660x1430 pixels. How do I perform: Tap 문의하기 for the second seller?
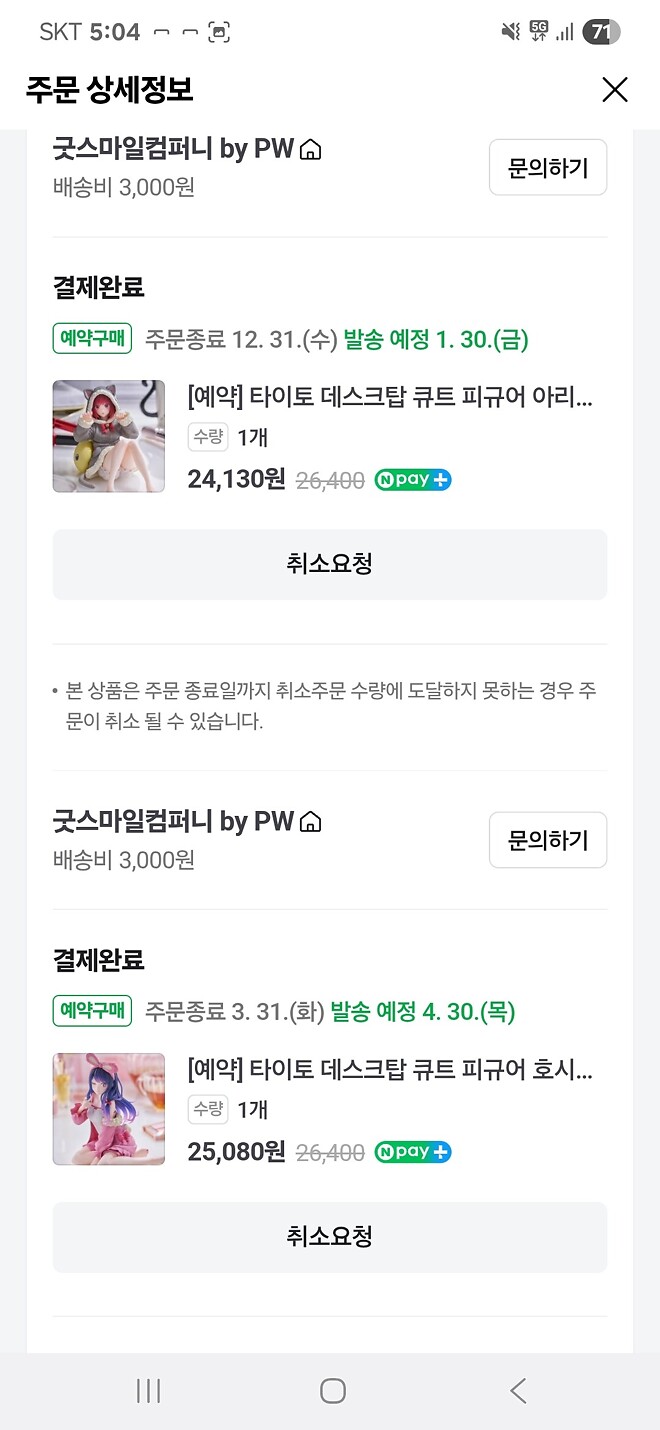[548, 840]
